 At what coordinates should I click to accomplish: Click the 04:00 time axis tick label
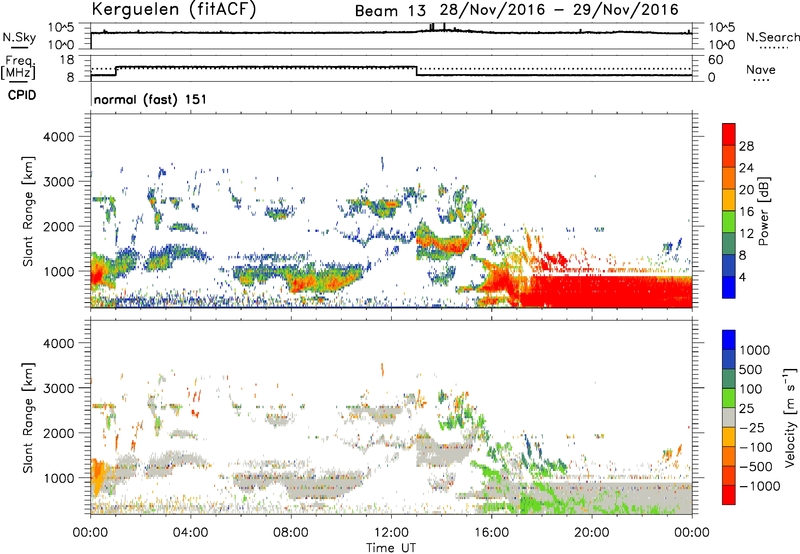coord(190,533)
